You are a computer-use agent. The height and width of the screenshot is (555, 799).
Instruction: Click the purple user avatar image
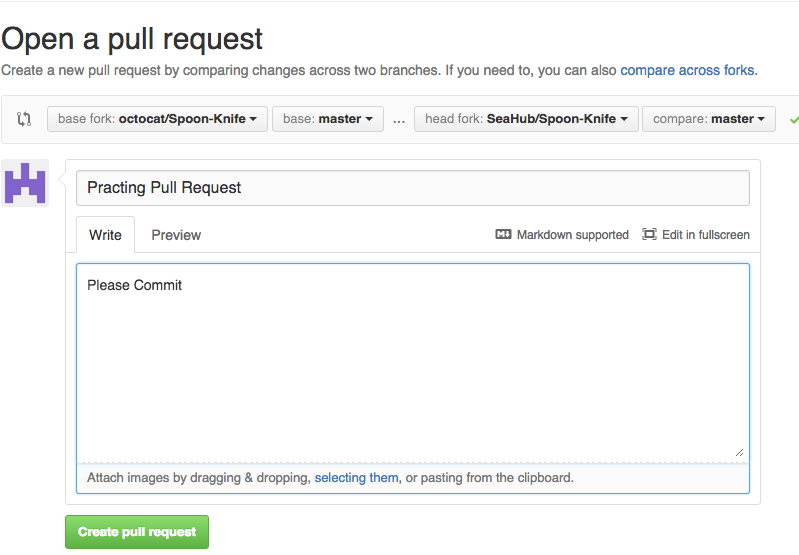click(25, 183)
